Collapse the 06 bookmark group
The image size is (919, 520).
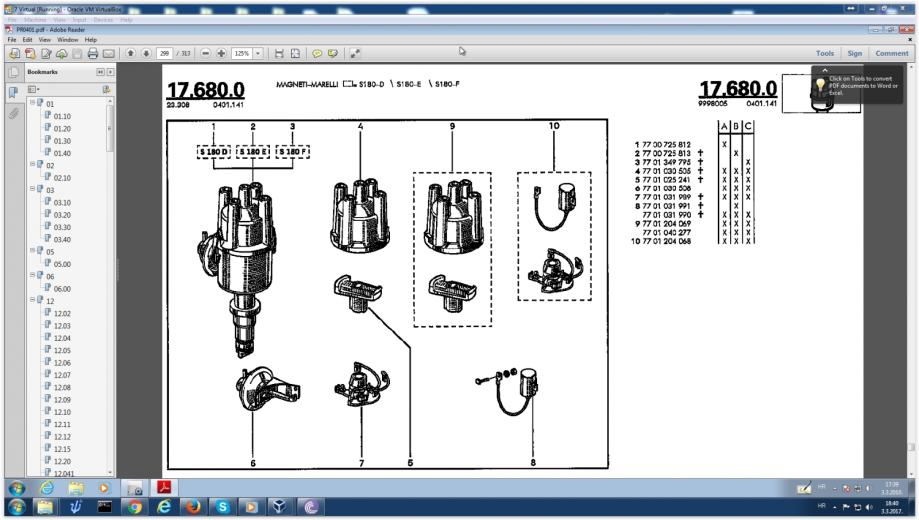pos(32,275)
